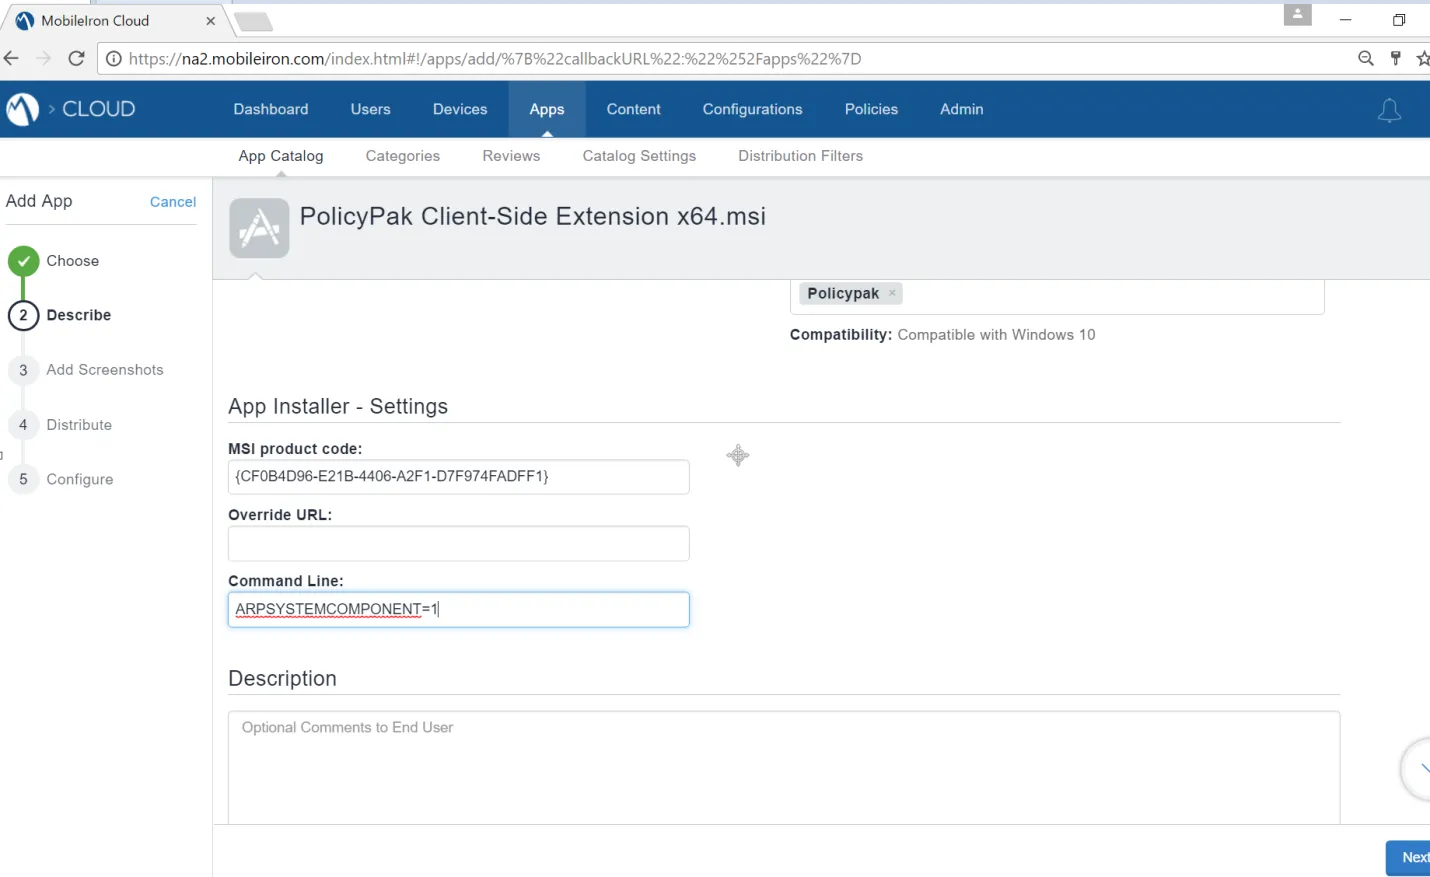This screenshot has height=877, width=1430.
Task: Click the MSI product code field
Action: point(459,477)
